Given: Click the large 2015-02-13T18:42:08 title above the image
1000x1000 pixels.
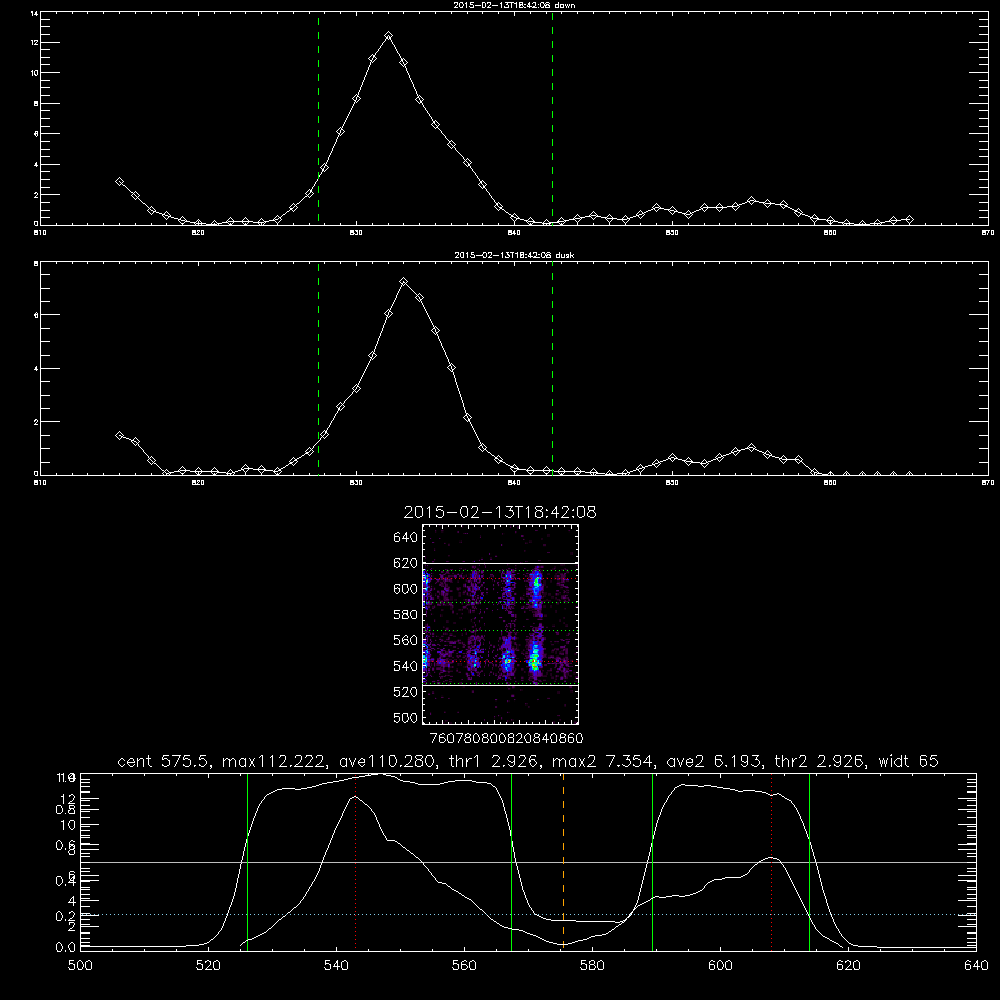Looking at the screenshot, I should 500,512.
